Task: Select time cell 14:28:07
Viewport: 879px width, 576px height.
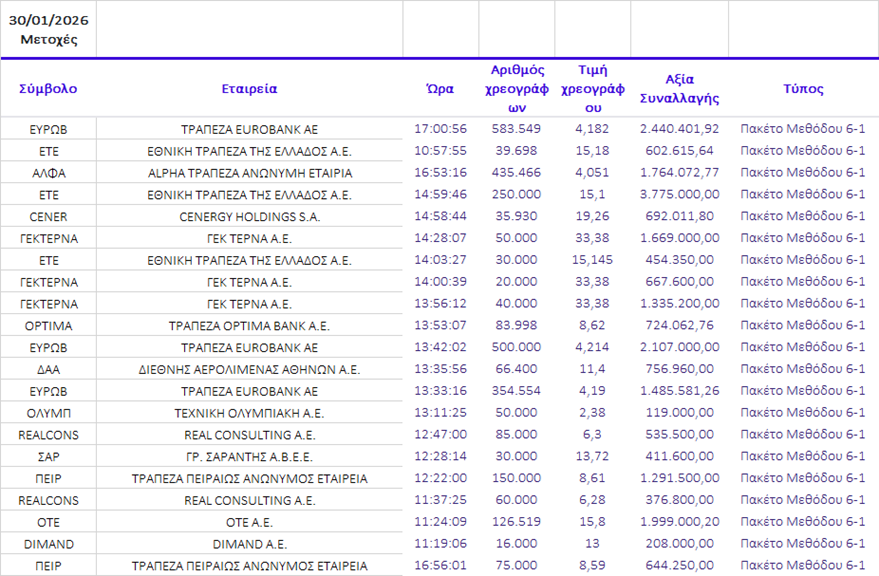Action: tap(440, 238)
